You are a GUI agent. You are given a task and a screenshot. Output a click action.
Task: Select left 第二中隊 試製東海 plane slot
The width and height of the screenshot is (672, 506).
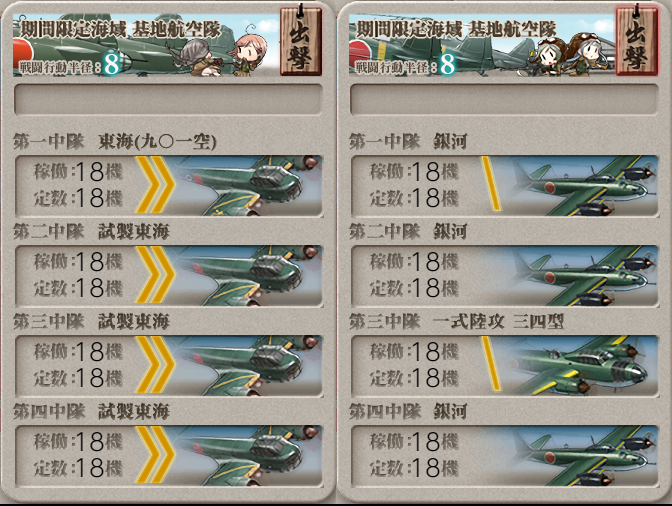tap(169, 276)
